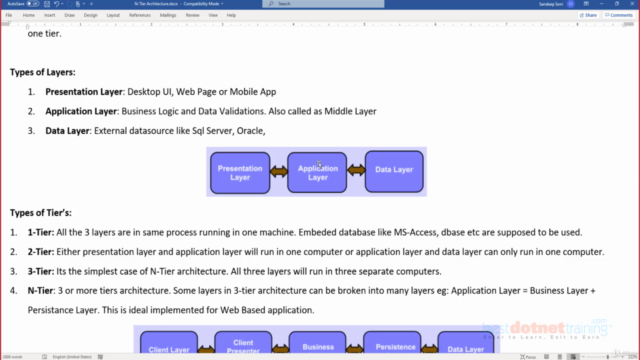Viewport: 640px width, 360px height.
Task: Select the Presentation Layer diagram box
Action: pyautogui.click(x=240, y=173)
